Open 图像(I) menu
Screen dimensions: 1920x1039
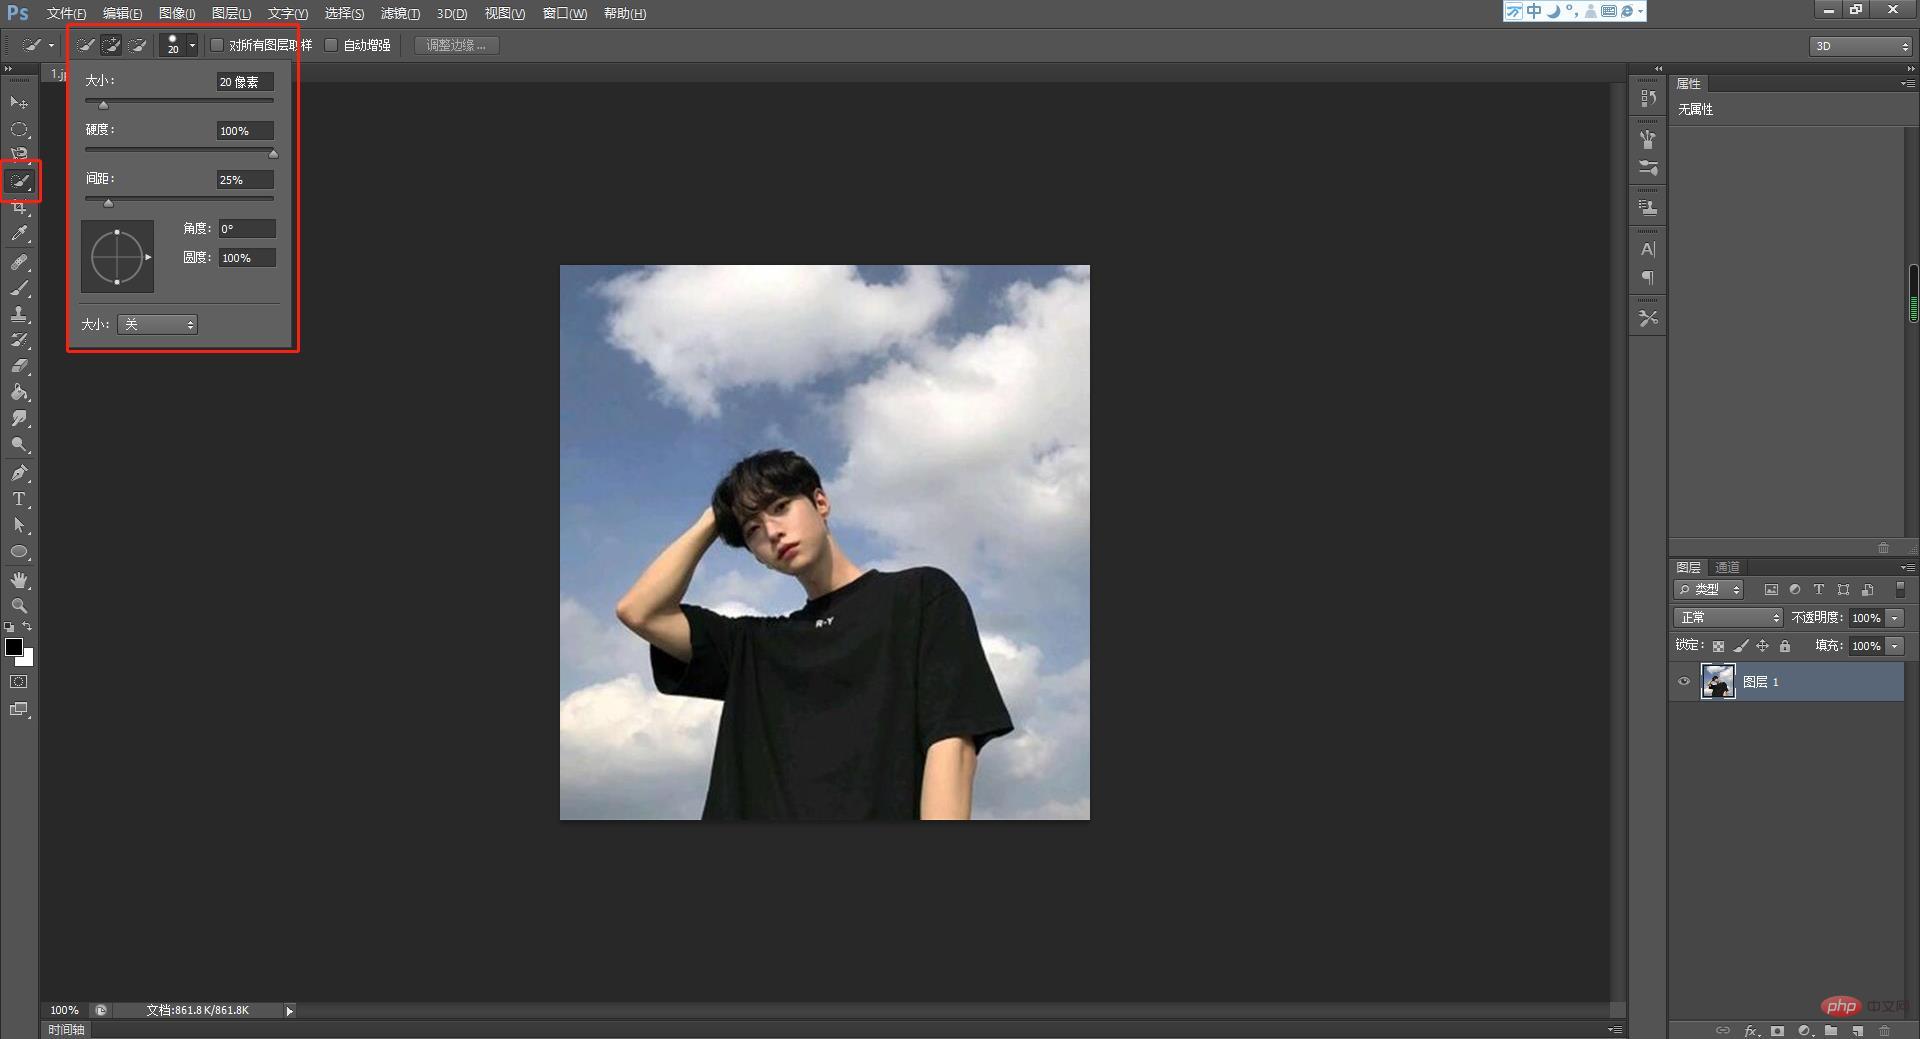tap(177, 13)
